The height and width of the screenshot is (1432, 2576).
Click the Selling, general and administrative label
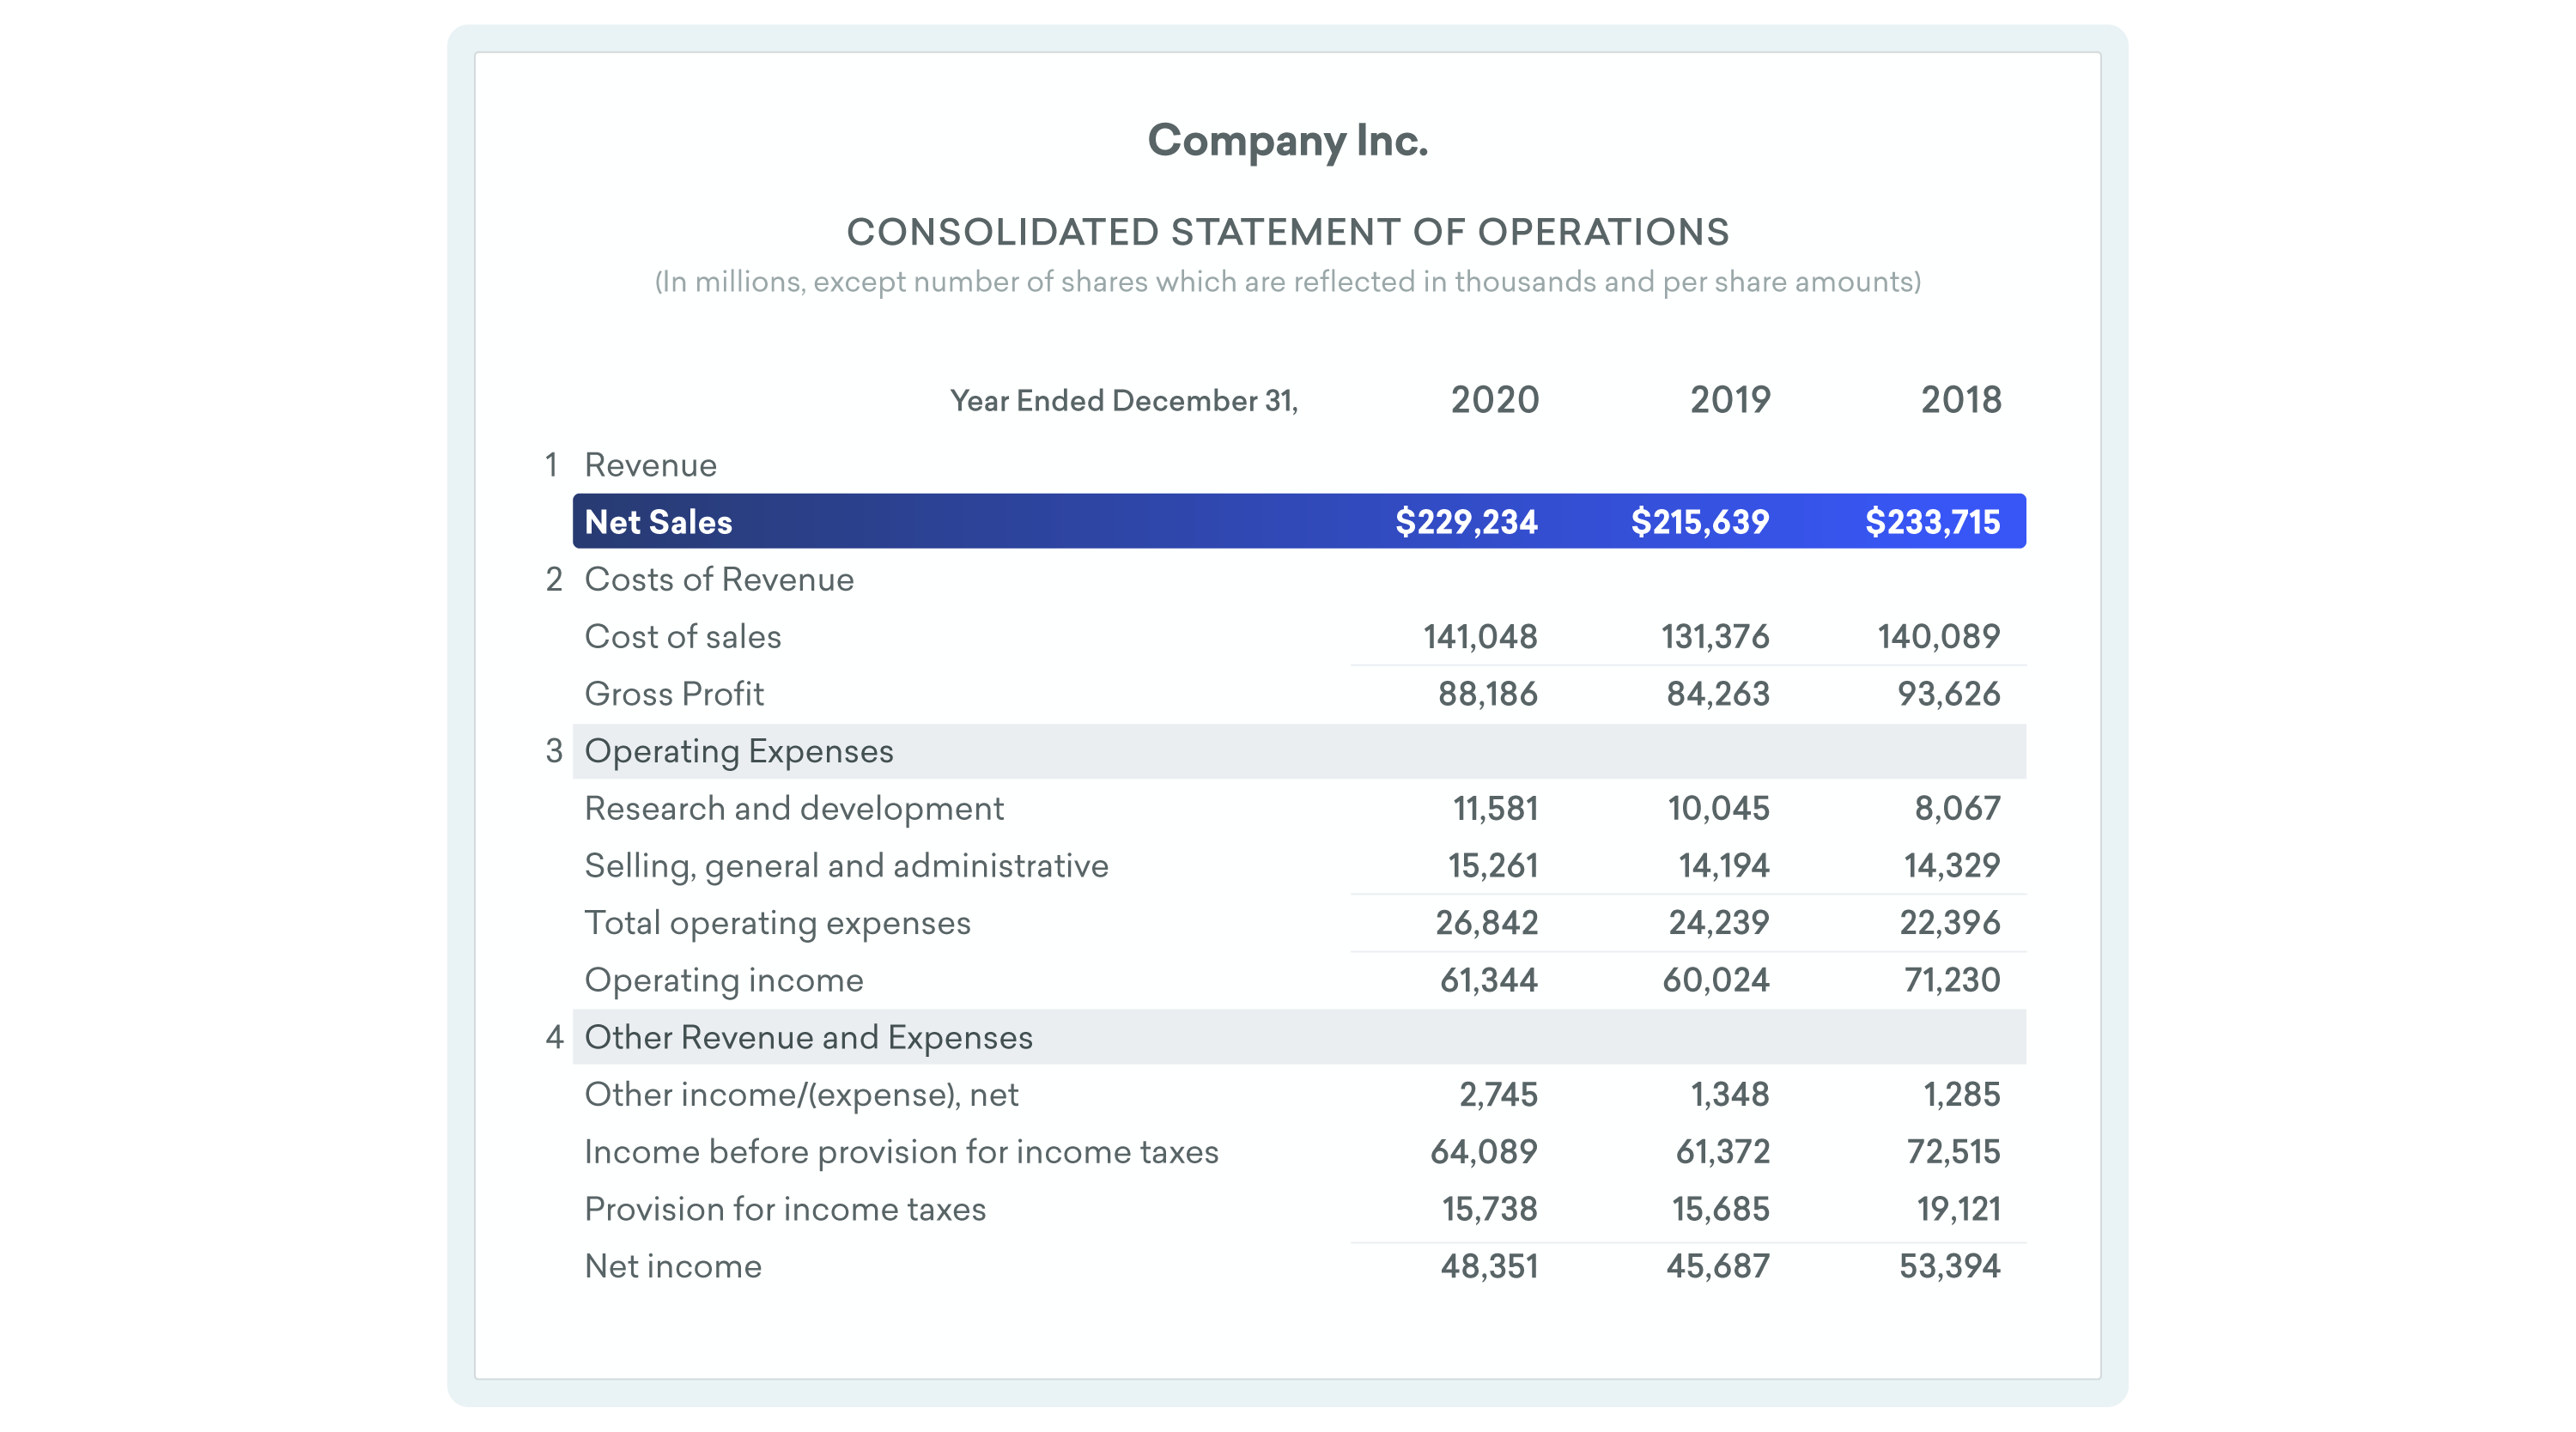click(x=847, y=865)
